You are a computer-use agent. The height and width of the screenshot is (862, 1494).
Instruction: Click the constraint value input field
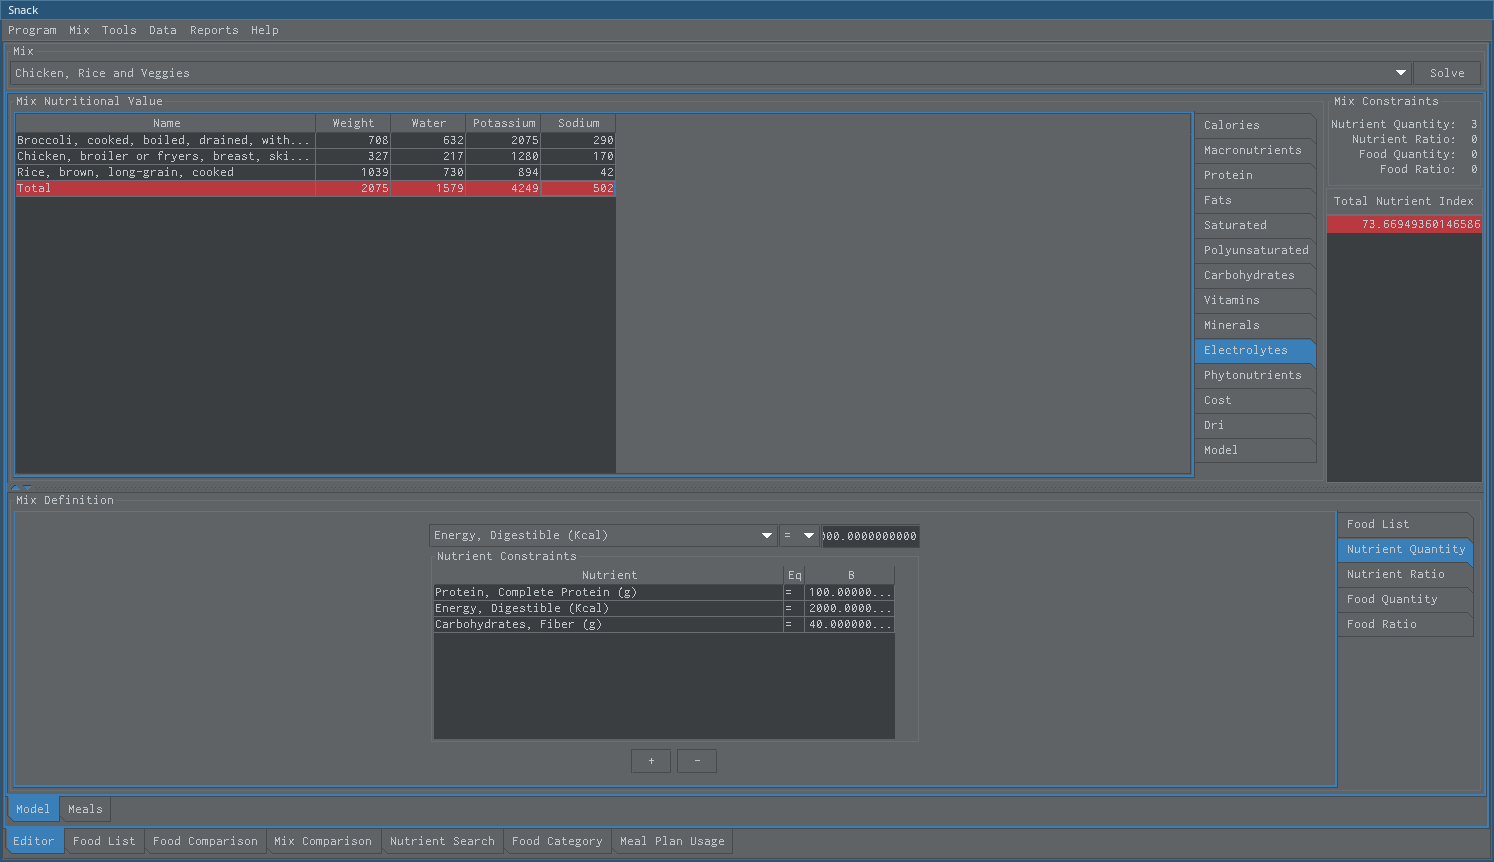[x=870, y=536]
